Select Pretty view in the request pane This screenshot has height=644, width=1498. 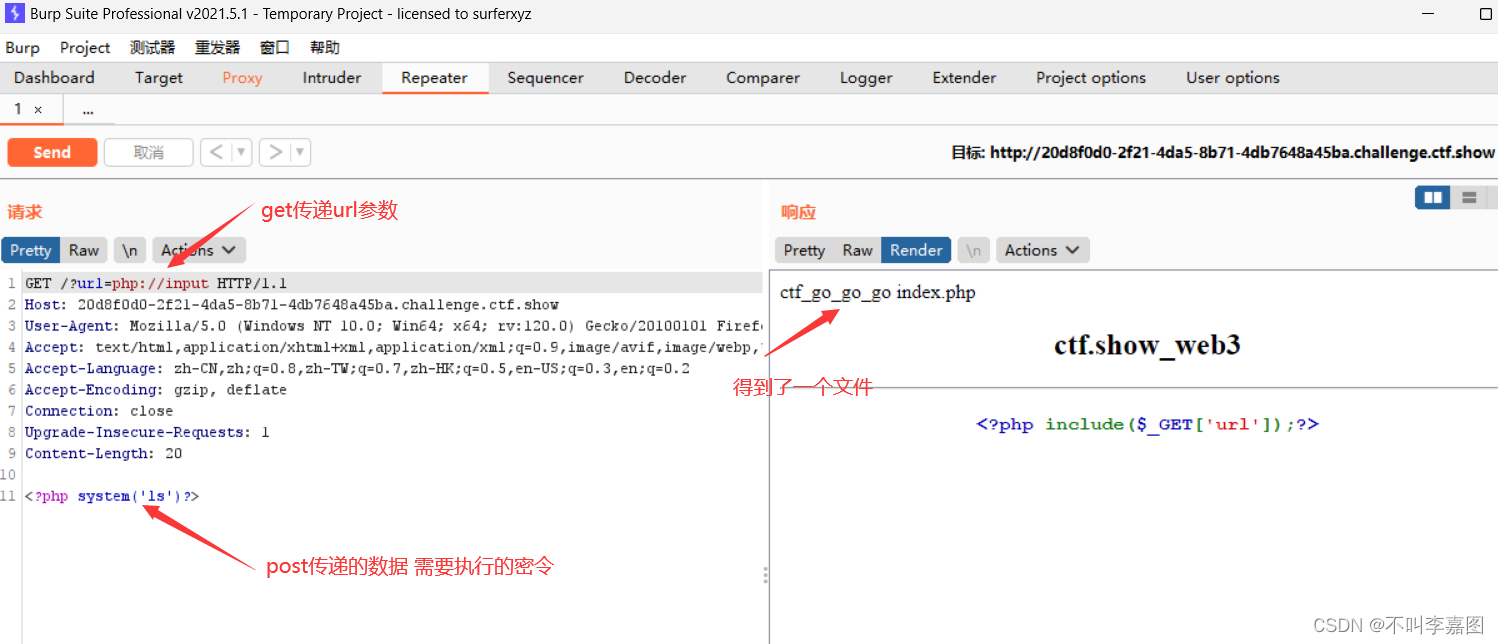coord(30,250)
